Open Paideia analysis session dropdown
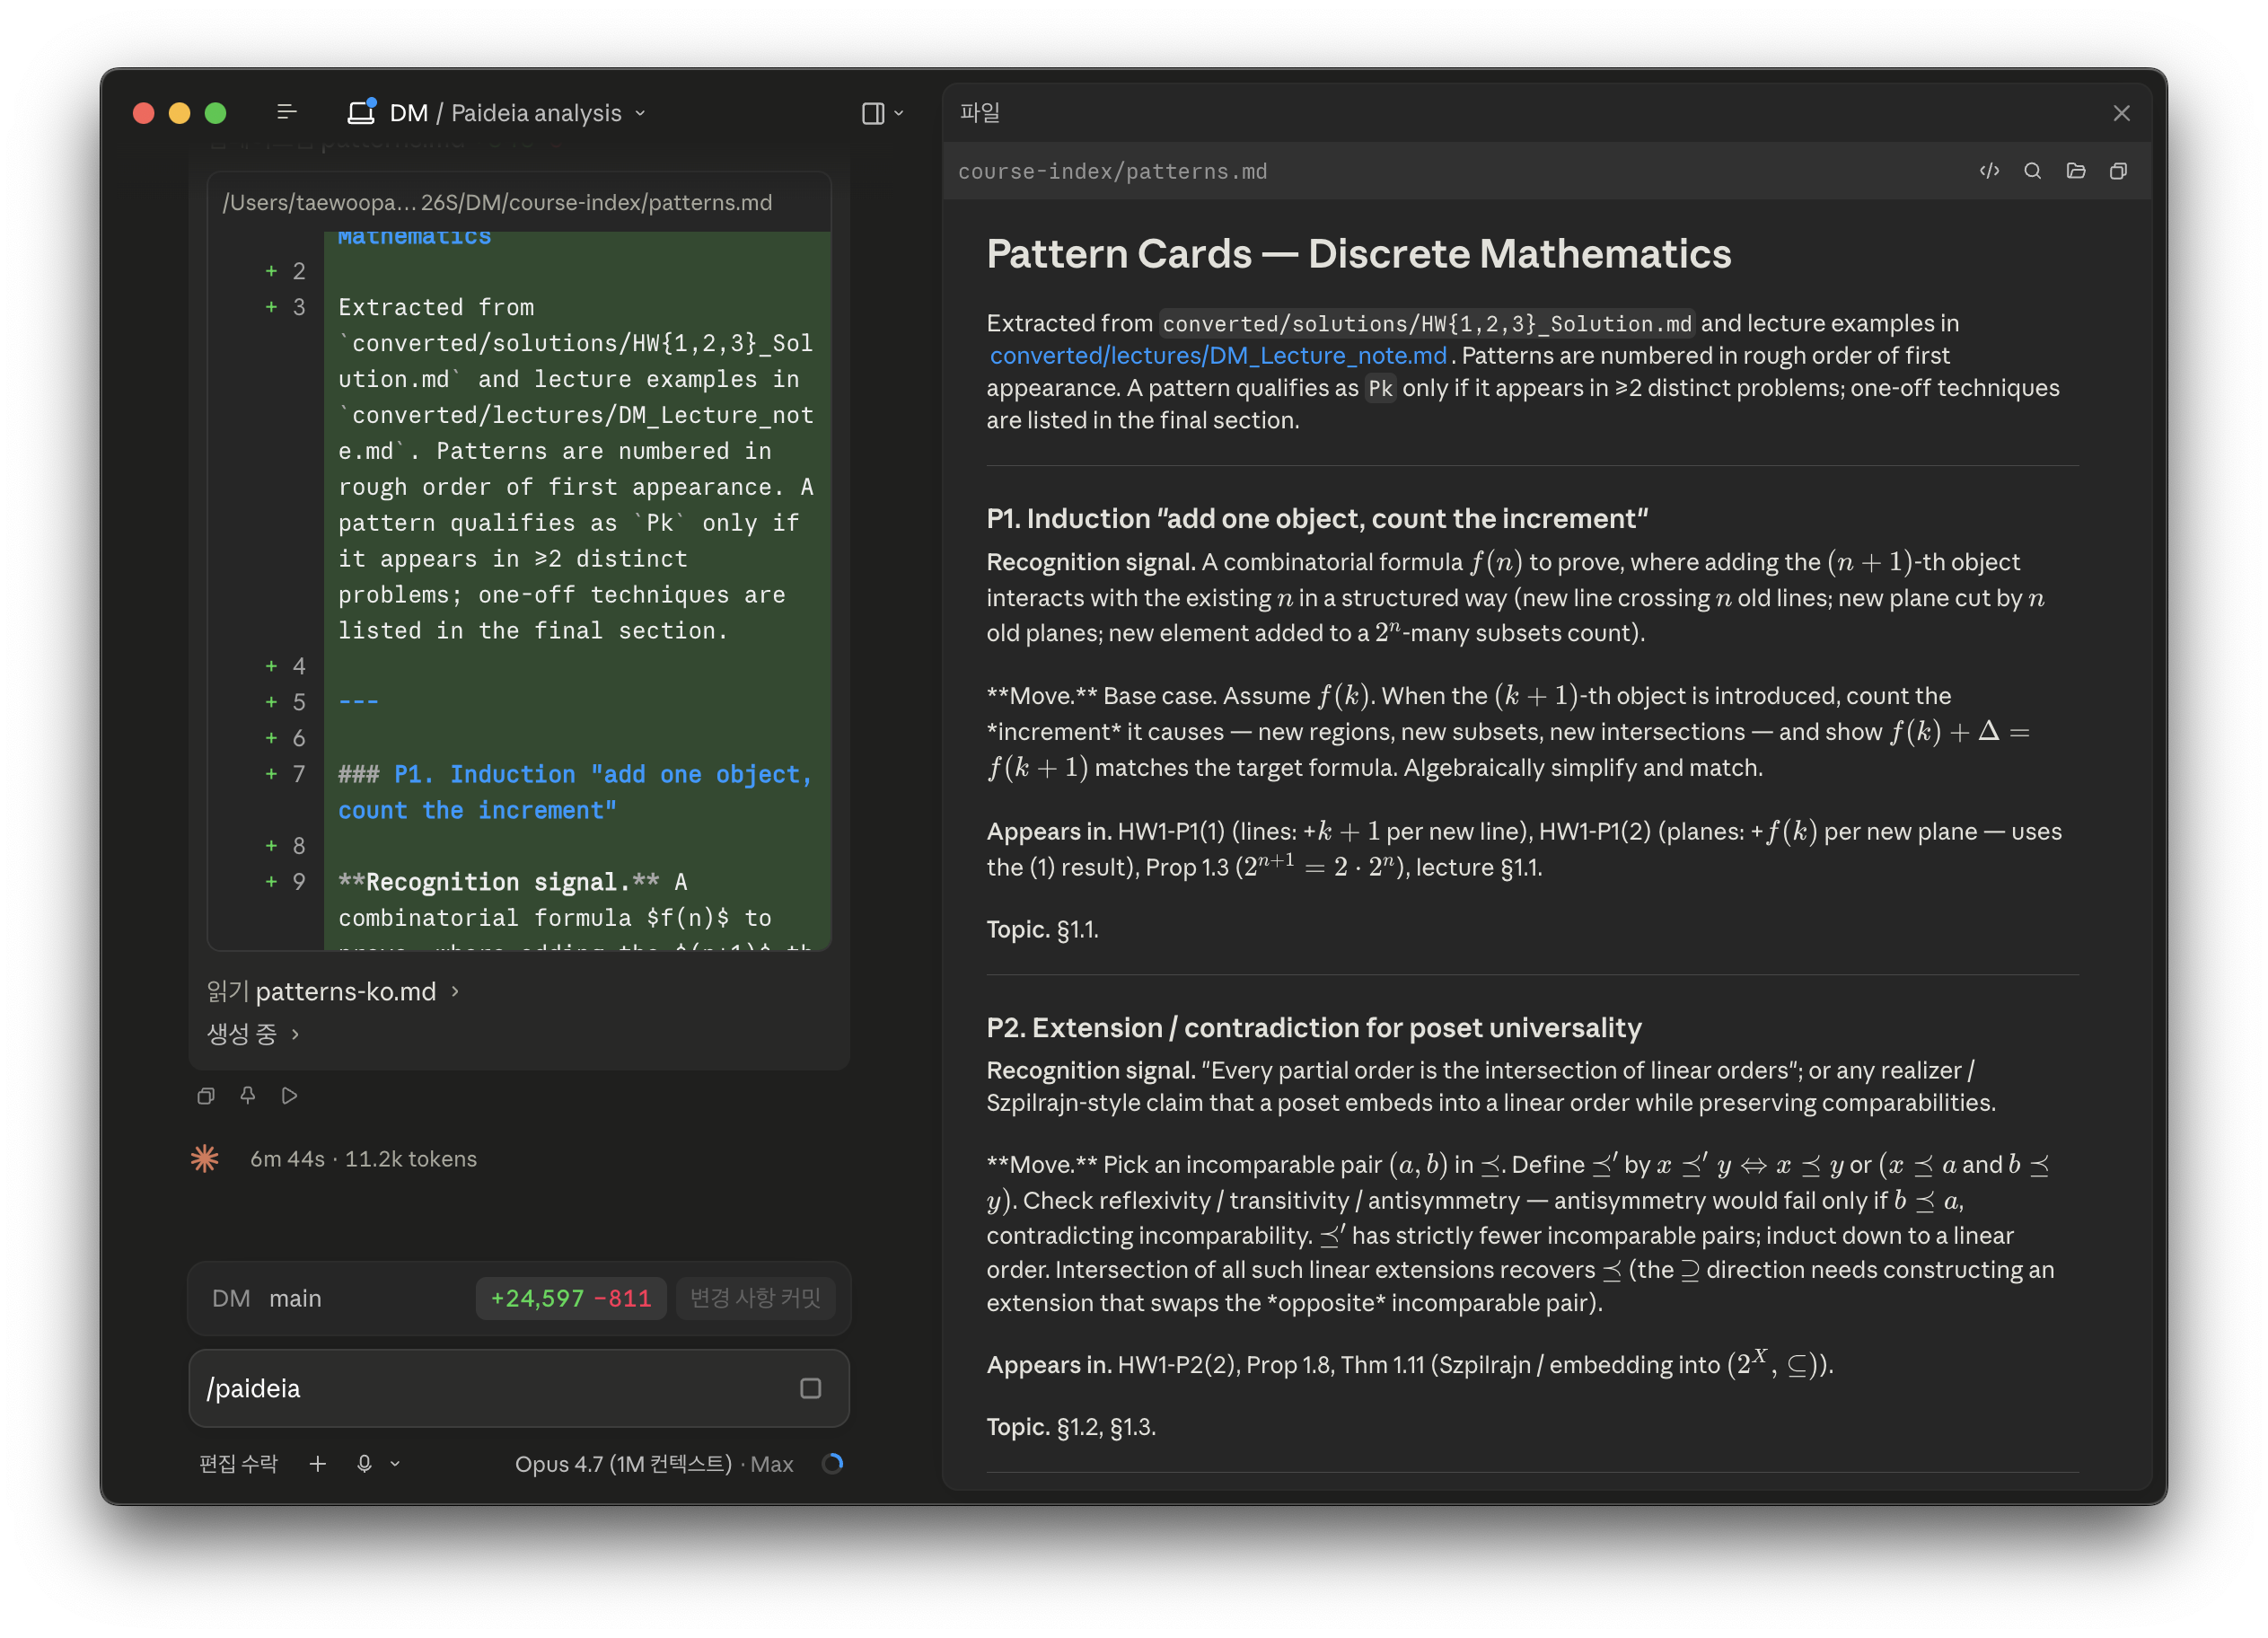The image size is (2268, 1638). [547, 113]
